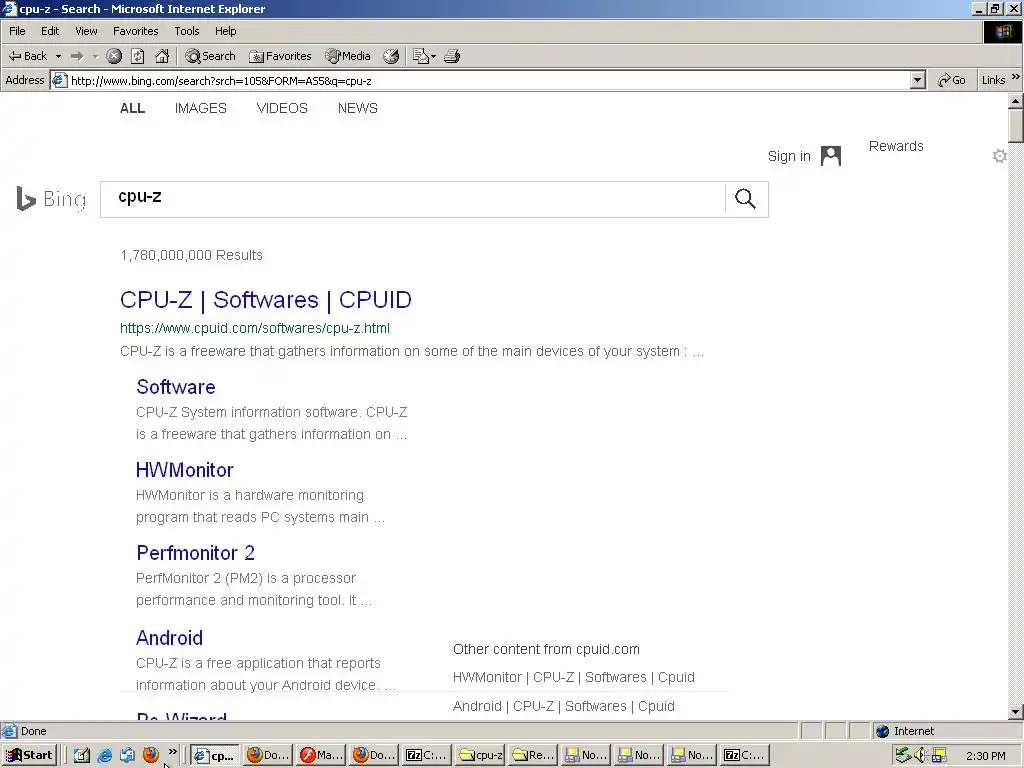Launch Firefox from quick launch
This screenshot has height=768, width=1024.
[x=151, y=755]
